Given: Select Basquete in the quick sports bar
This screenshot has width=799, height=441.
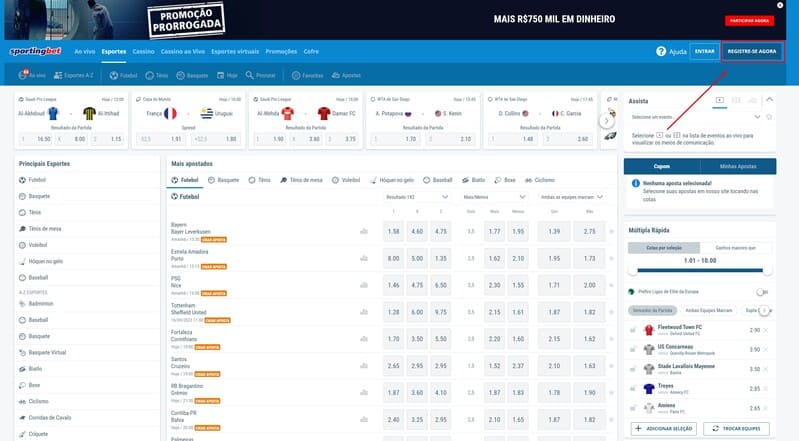Looking at the screenshot, I should (192, 75).
